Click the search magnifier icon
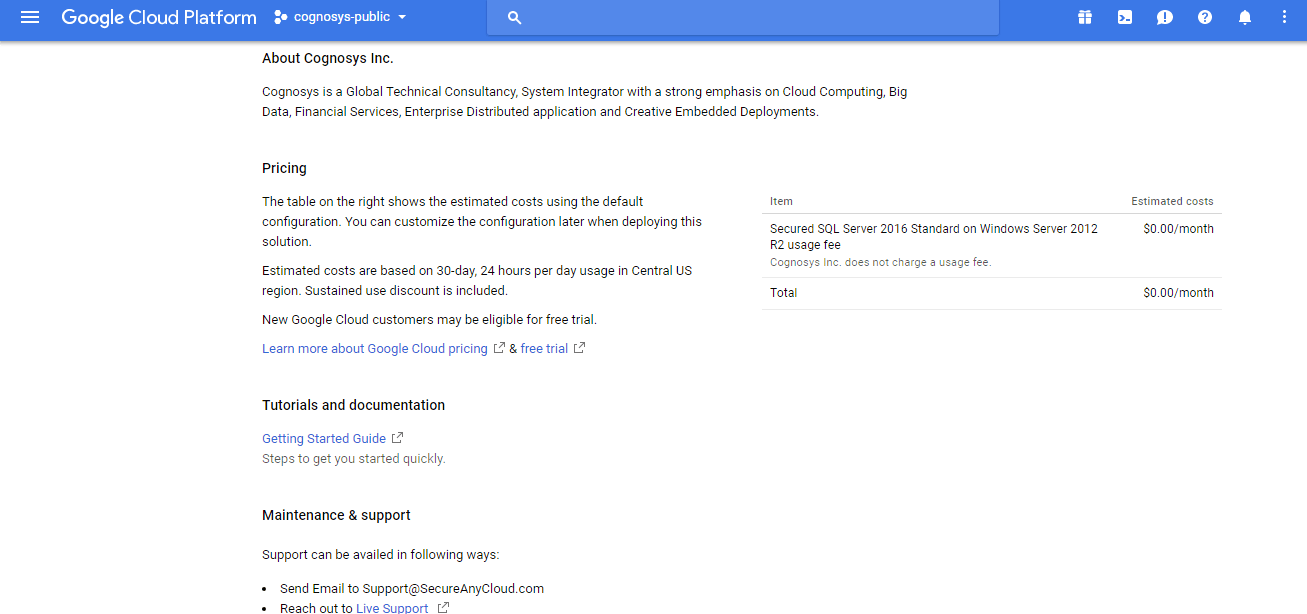Image resolution: width=1307 pixels, height=614 pixels. [514, 17]
